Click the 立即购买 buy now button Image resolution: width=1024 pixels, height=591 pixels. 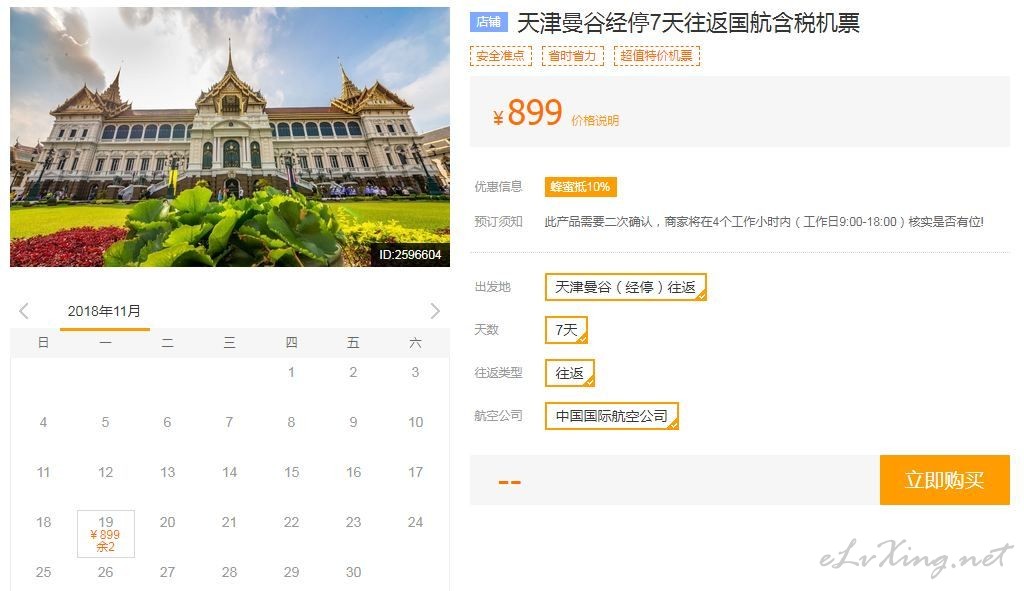(x=944, y=480)
